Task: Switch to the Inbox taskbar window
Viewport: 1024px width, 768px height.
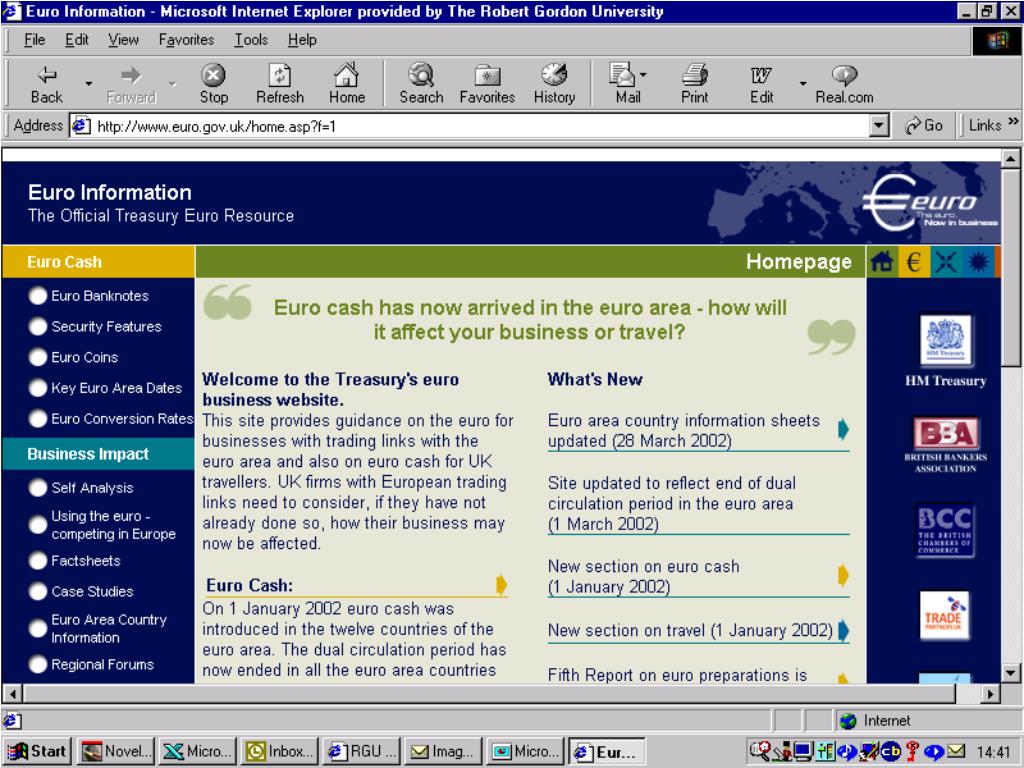Action: pos(280,752)
